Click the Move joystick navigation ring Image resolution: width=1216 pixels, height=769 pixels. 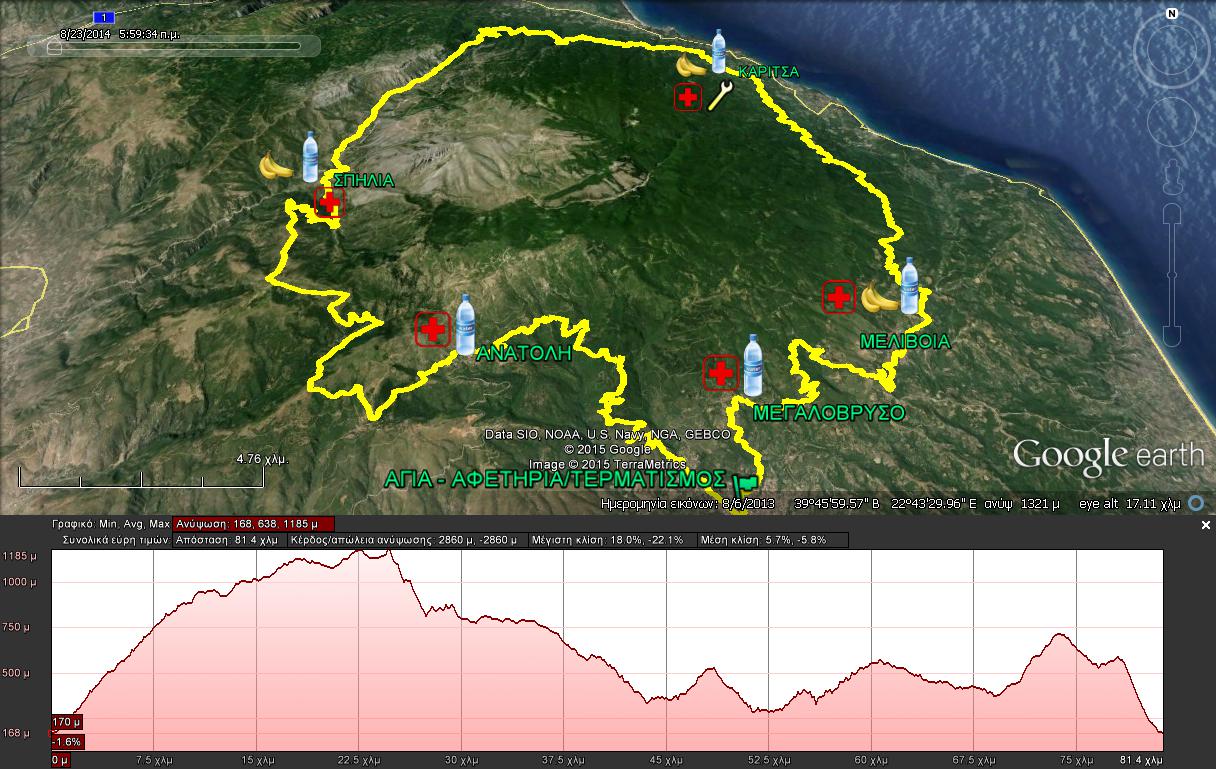tap(1172, 120)
